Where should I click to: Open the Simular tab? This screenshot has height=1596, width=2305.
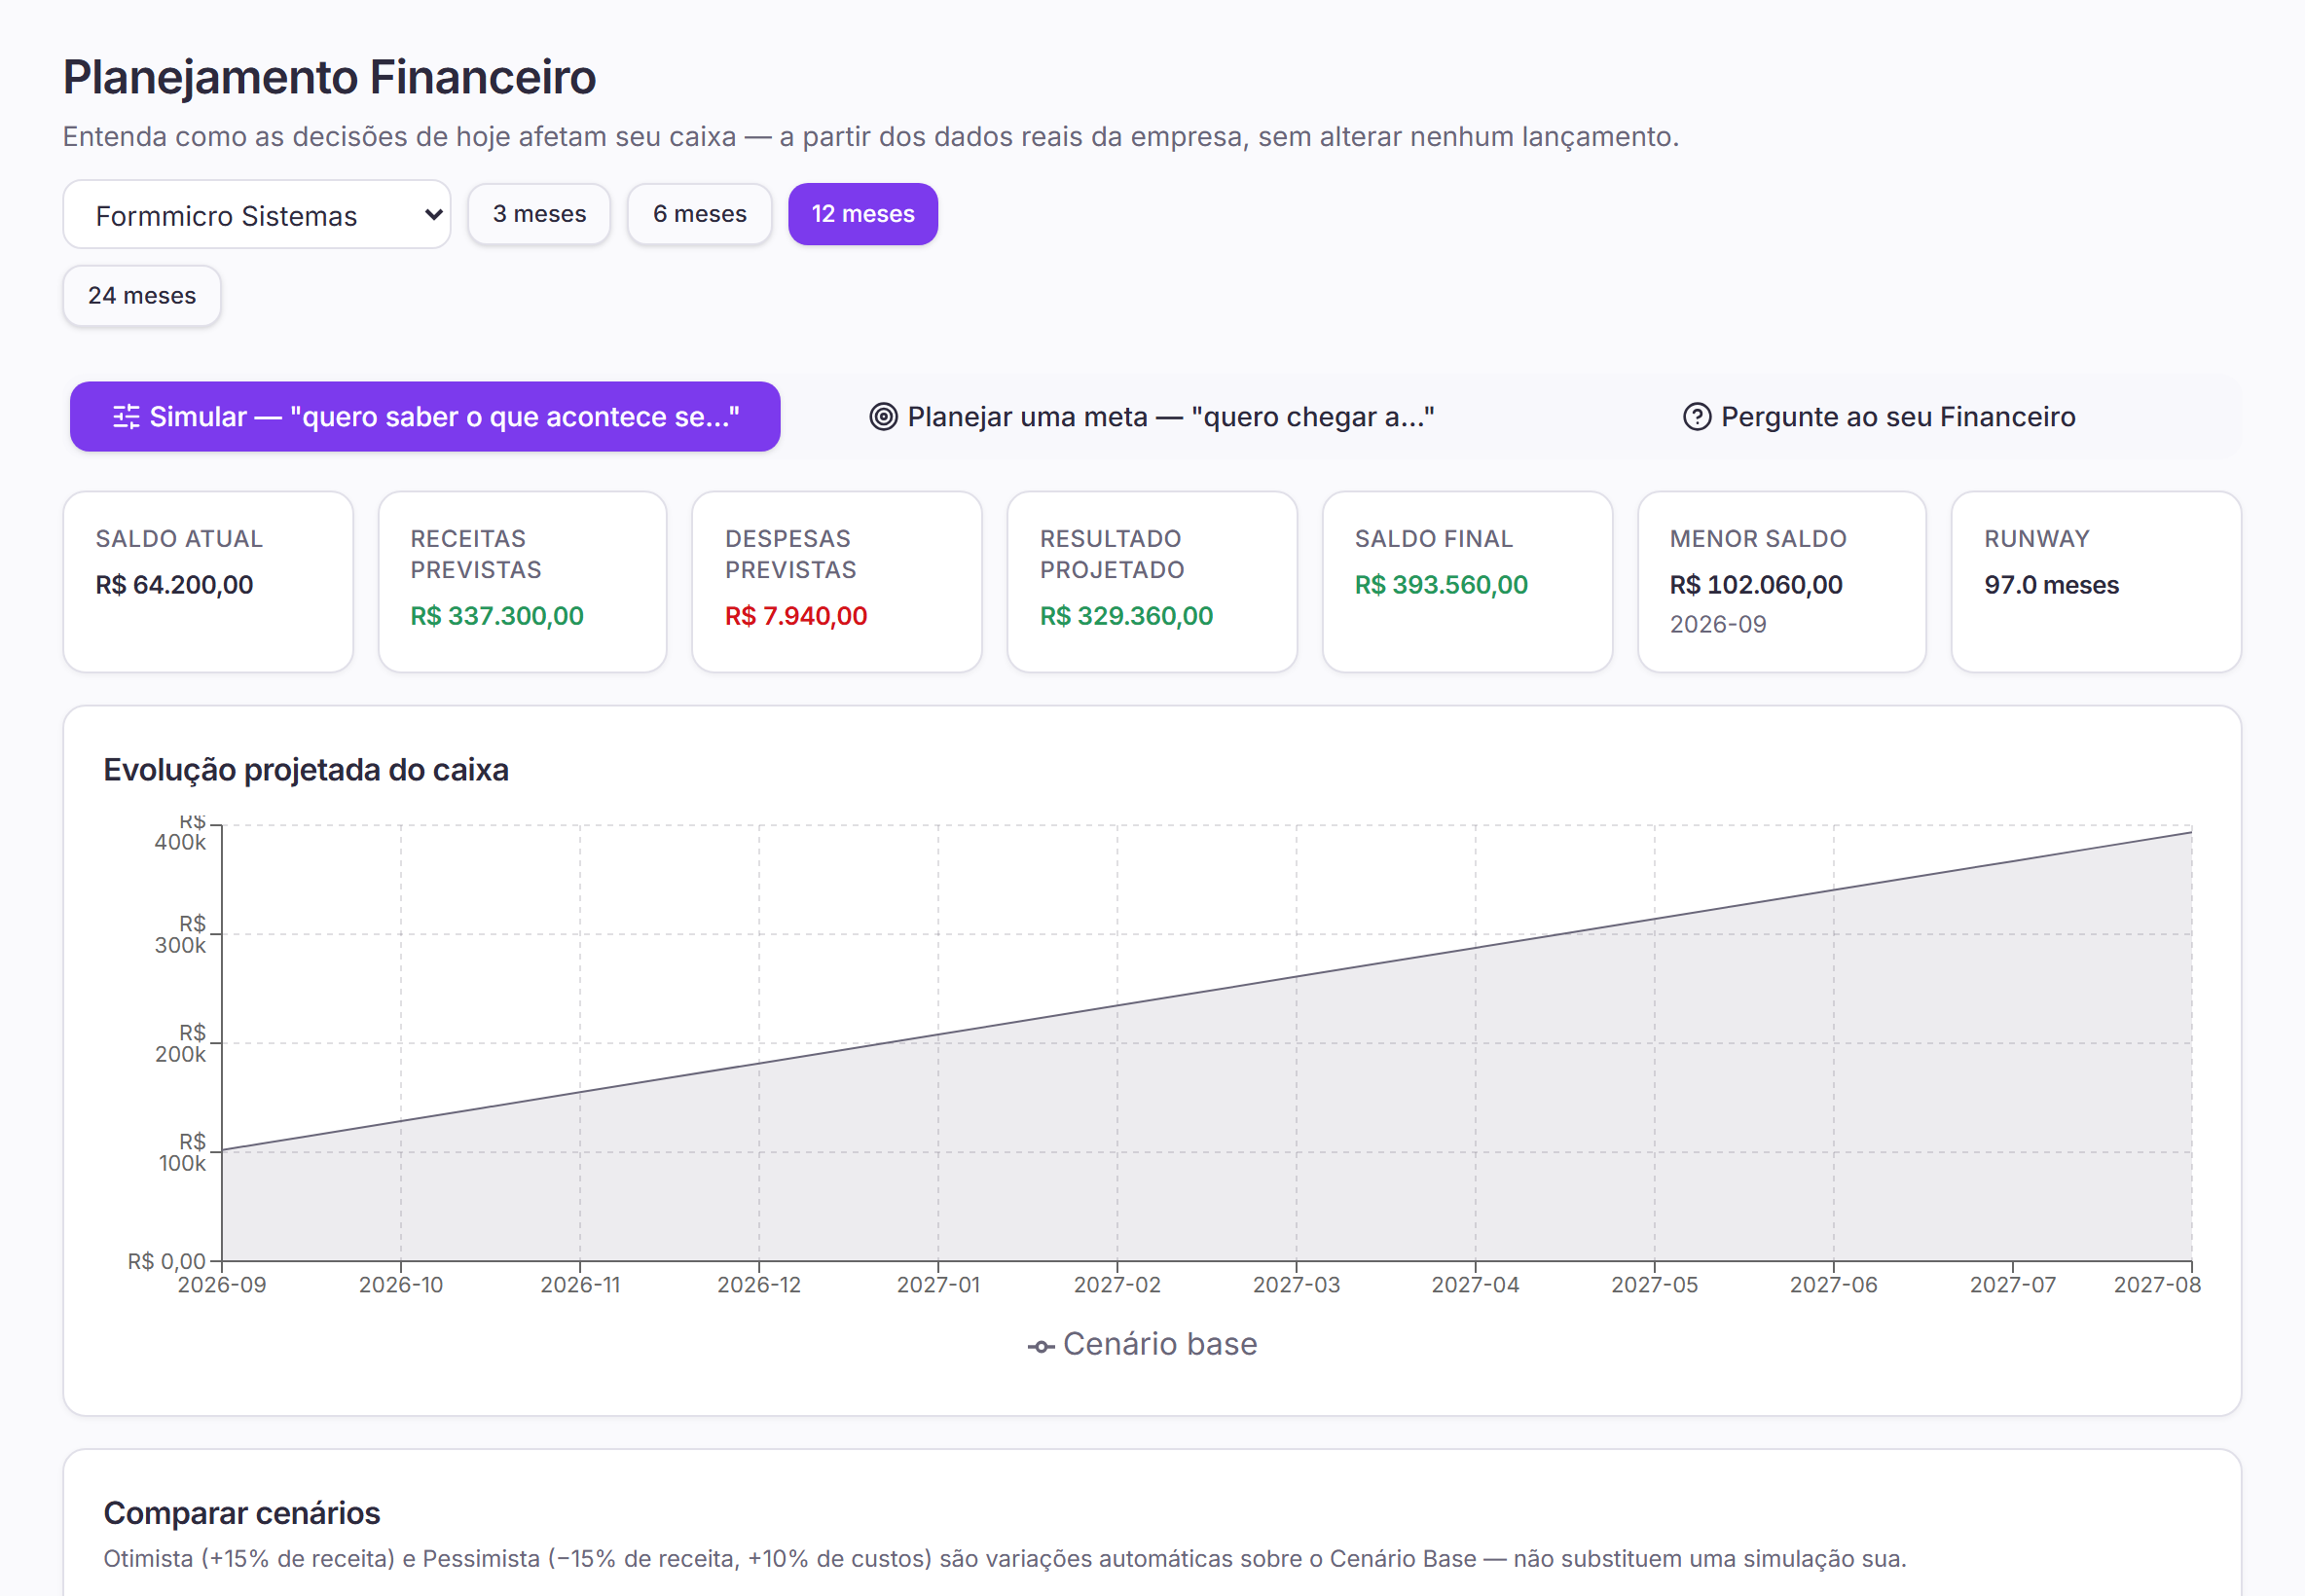click(425, 416)
